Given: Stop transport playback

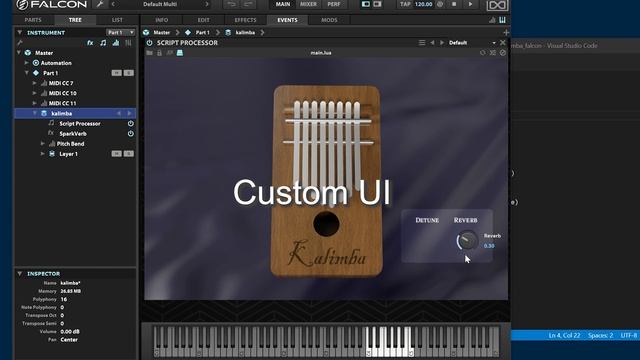Looking at the screenshot, I should pos(454,4).
